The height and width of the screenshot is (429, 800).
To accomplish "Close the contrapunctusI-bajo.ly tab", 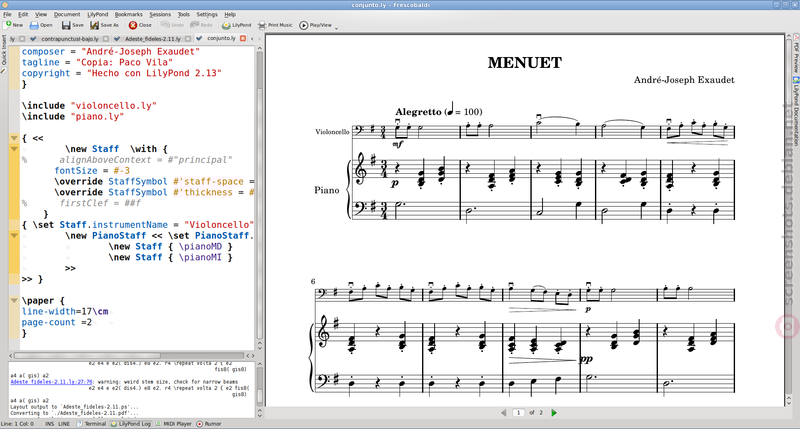I will coord(106,38).
